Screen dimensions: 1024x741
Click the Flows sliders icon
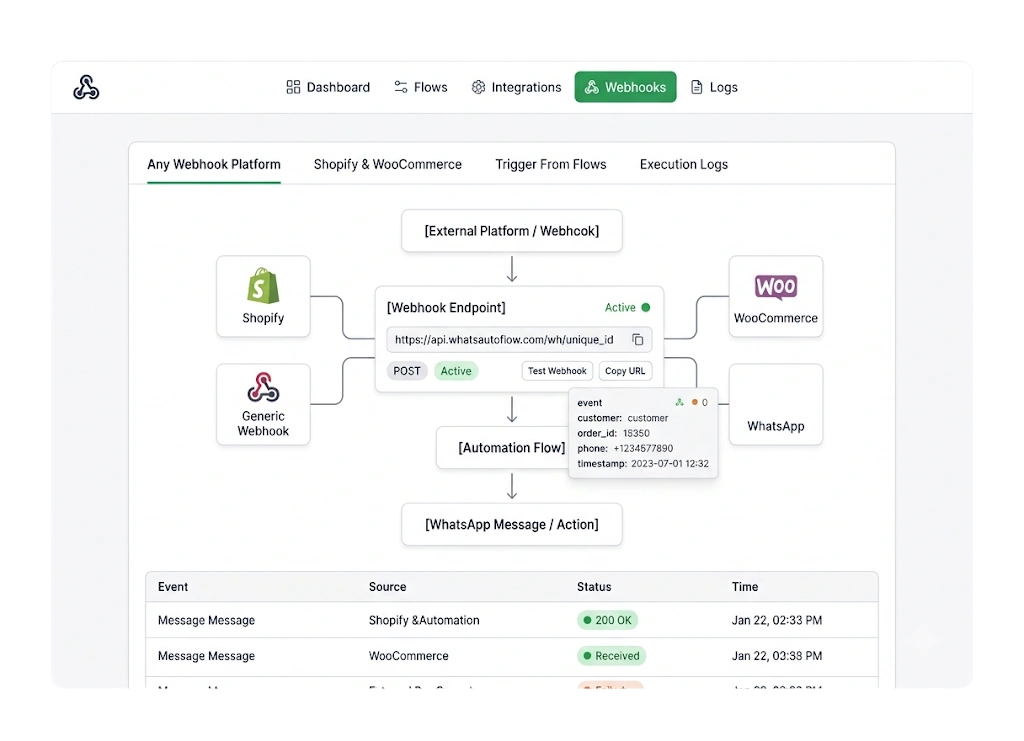(400, 87)
